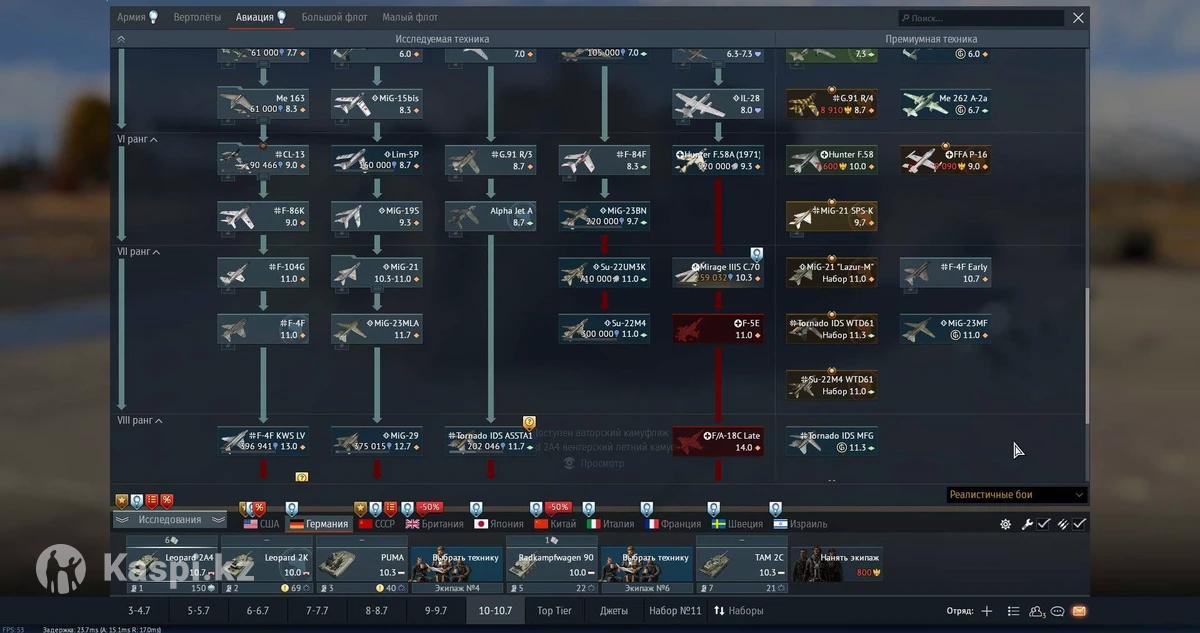Open the Реалистичные бои mode dropdown

(1016, 495)
